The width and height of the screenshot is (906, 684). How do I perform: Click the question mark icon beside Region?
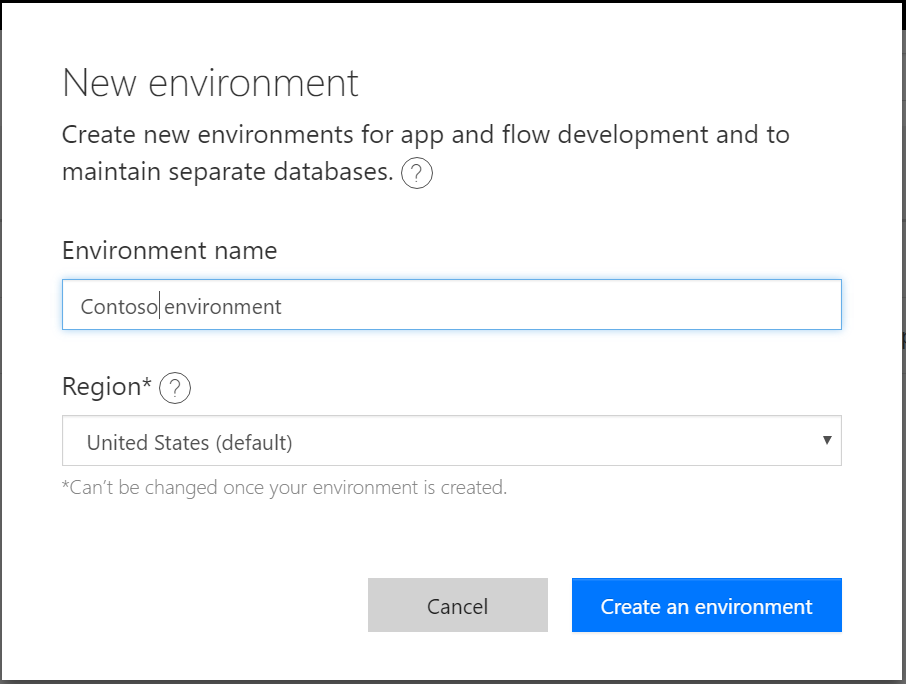[175, 388]
